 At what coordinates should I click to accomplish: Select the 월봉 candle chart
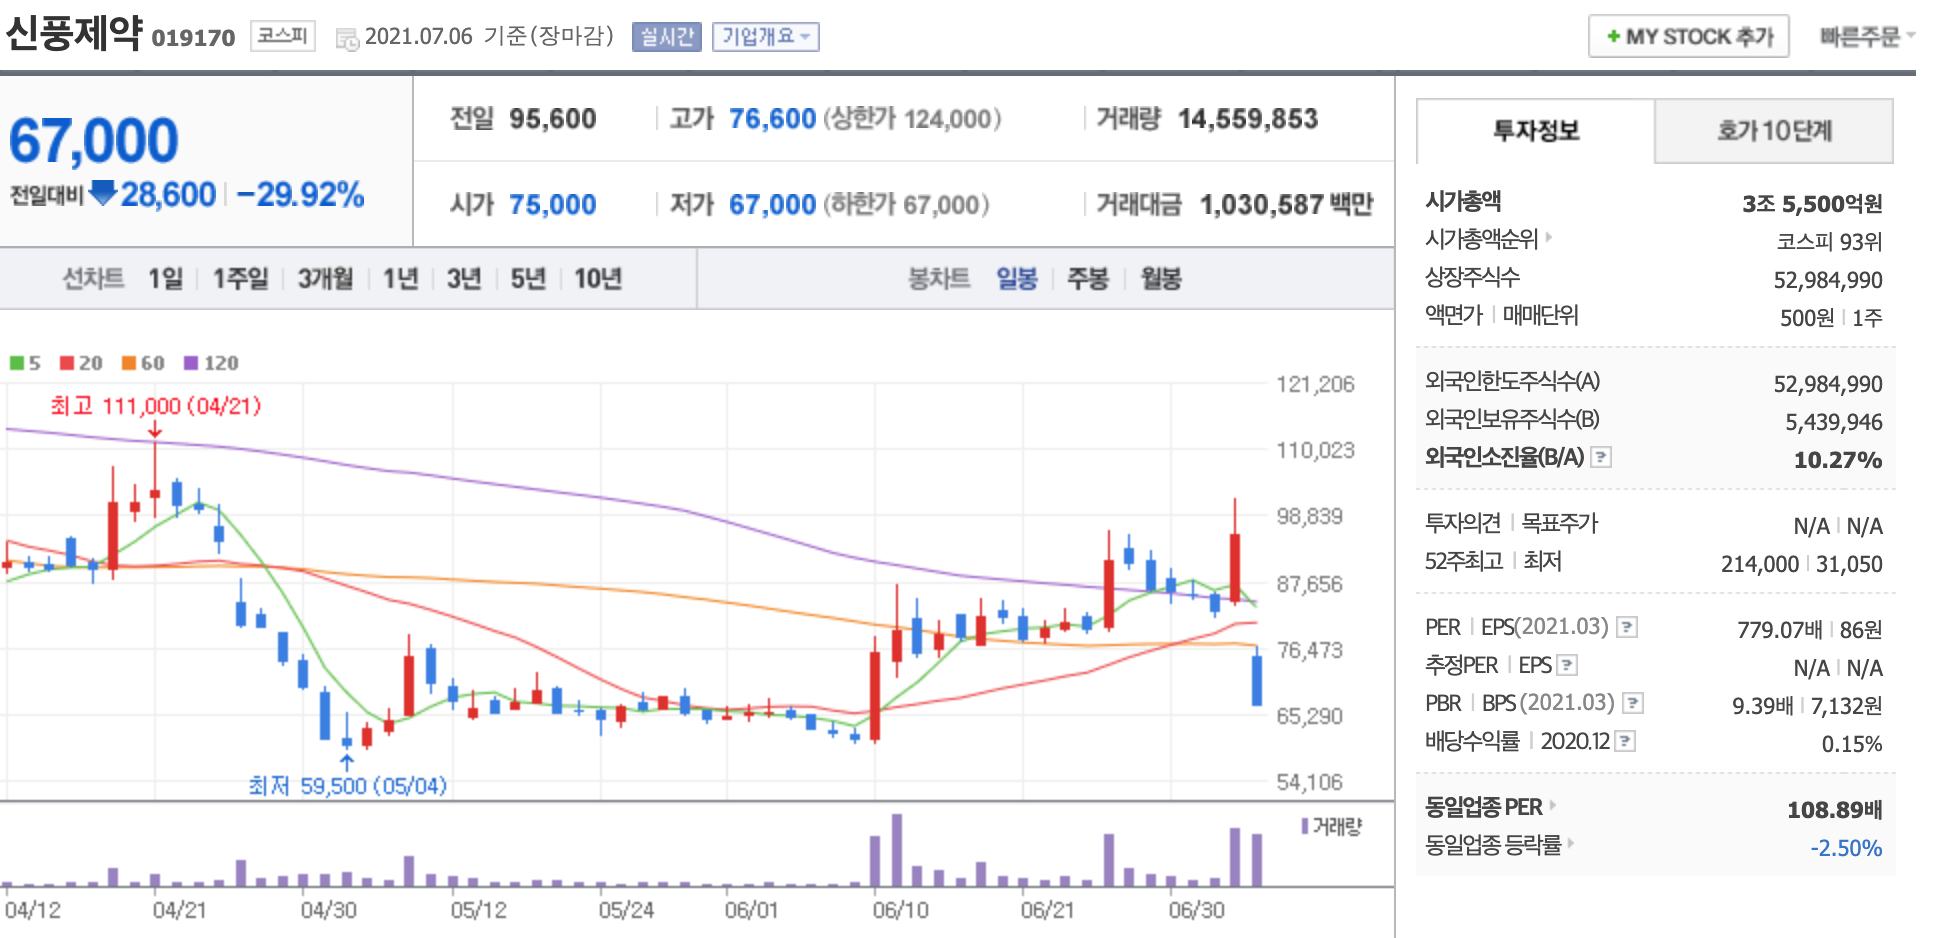coord(1161,278)
